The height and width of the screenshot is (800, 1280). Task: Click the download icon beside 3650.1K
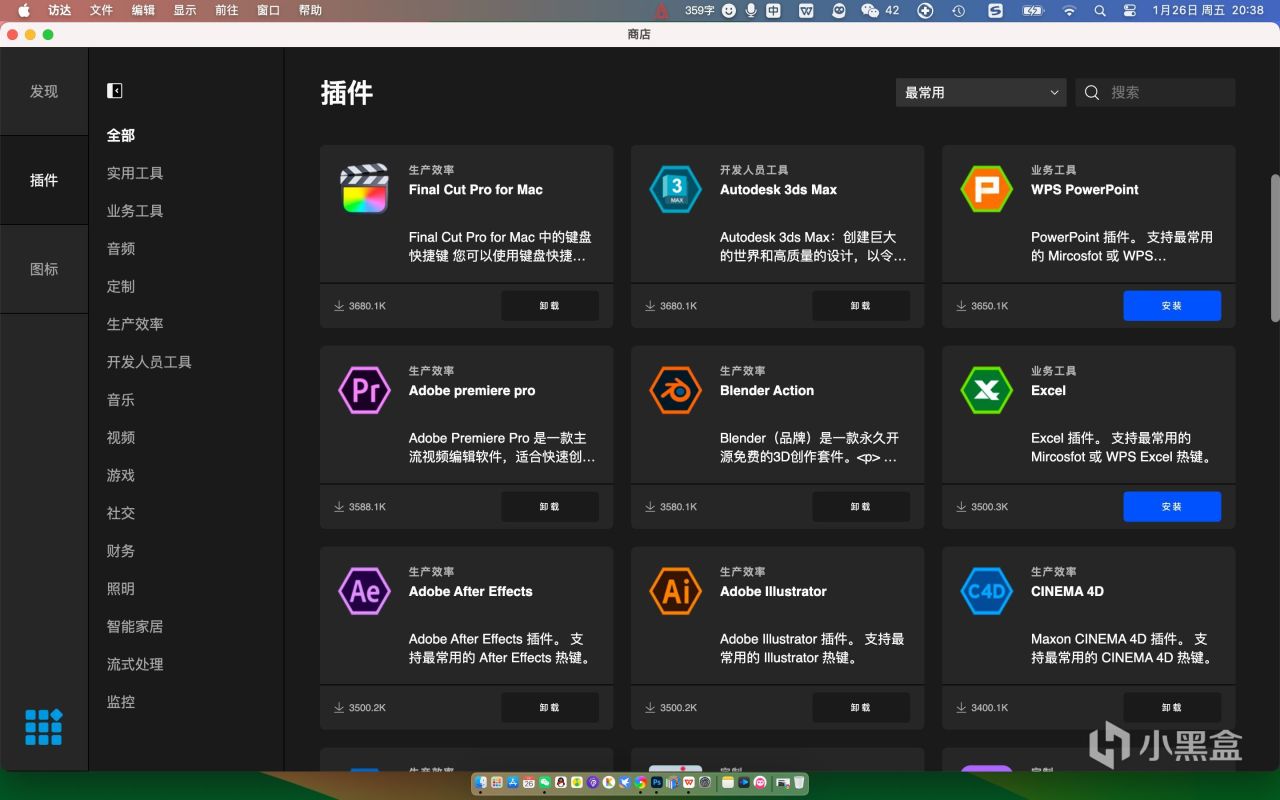961,306
